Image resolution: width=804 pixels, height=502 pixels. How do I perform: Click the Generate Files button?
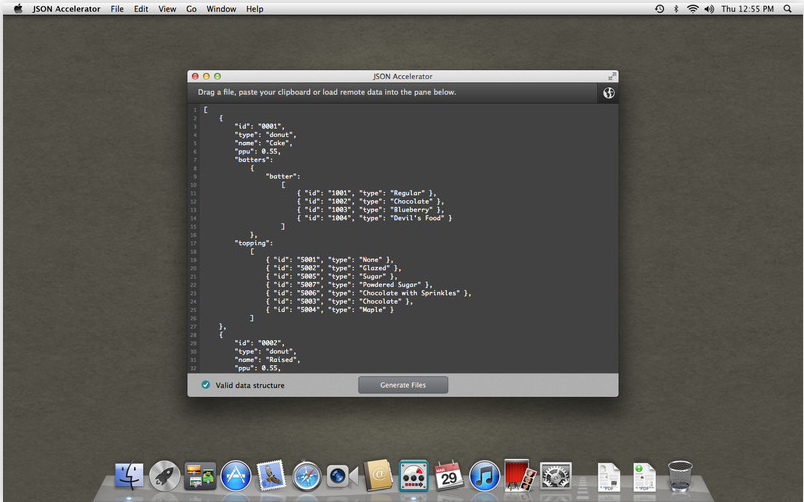pyautogui.click(x=403, y=385)
